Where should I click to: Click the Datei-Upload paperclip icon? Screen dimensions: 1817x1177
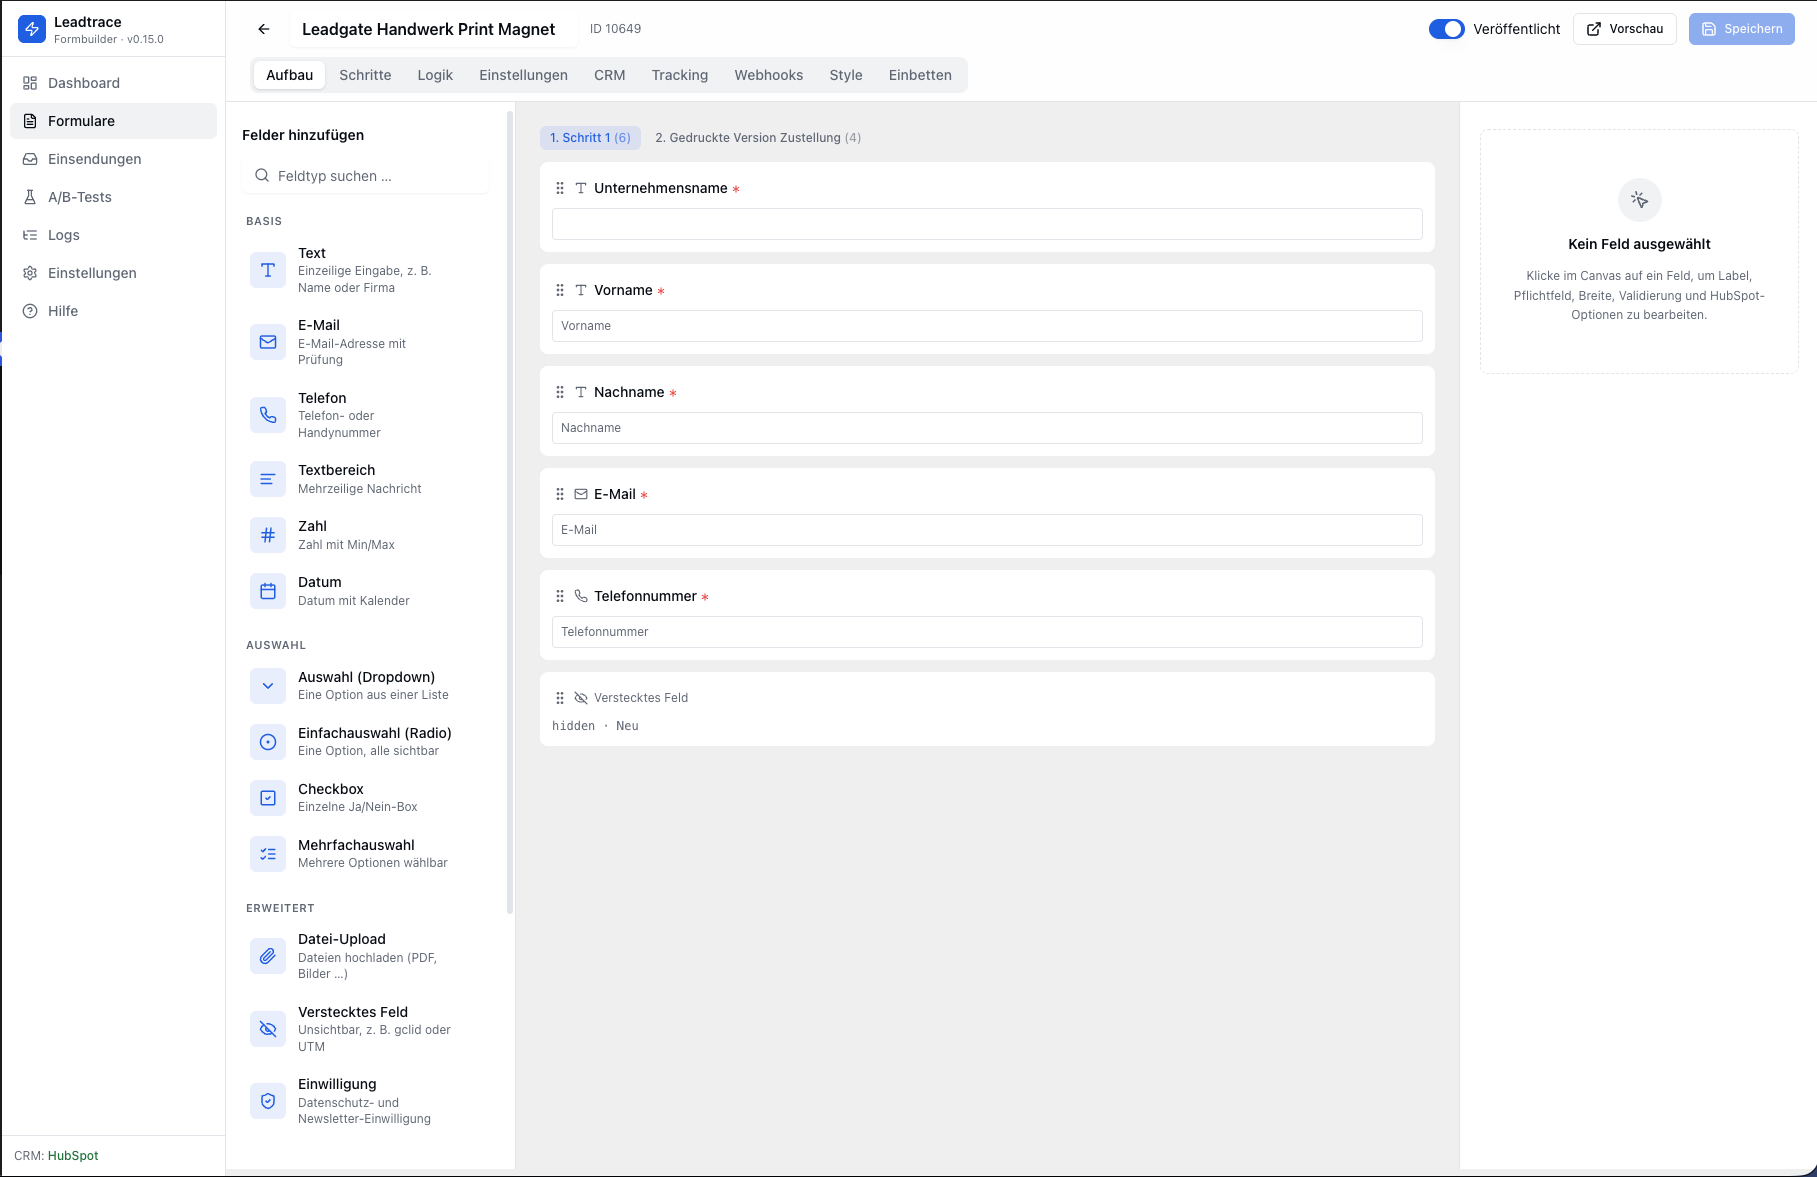268,956
